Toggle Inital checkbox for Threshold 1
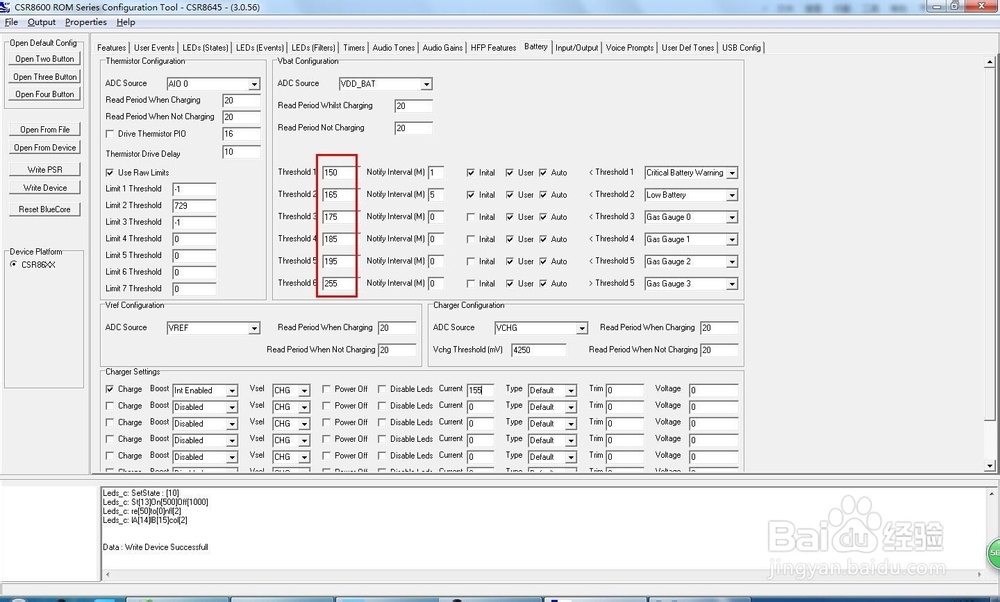Image resolution: width=1000 pixels, height=602 pixels. (471, 173)
